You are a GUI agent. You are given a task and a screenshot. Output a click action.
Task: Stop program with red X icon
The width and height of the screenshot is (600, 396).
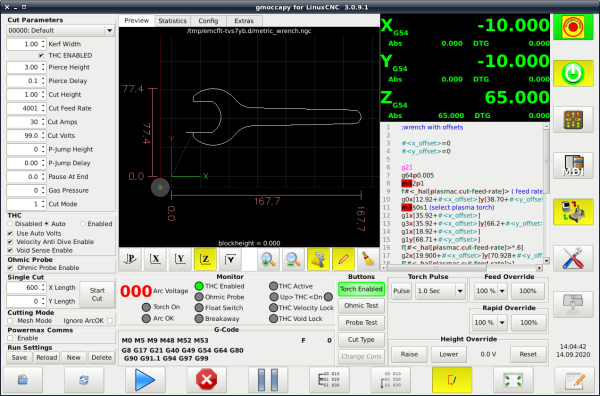coord(207,380)
